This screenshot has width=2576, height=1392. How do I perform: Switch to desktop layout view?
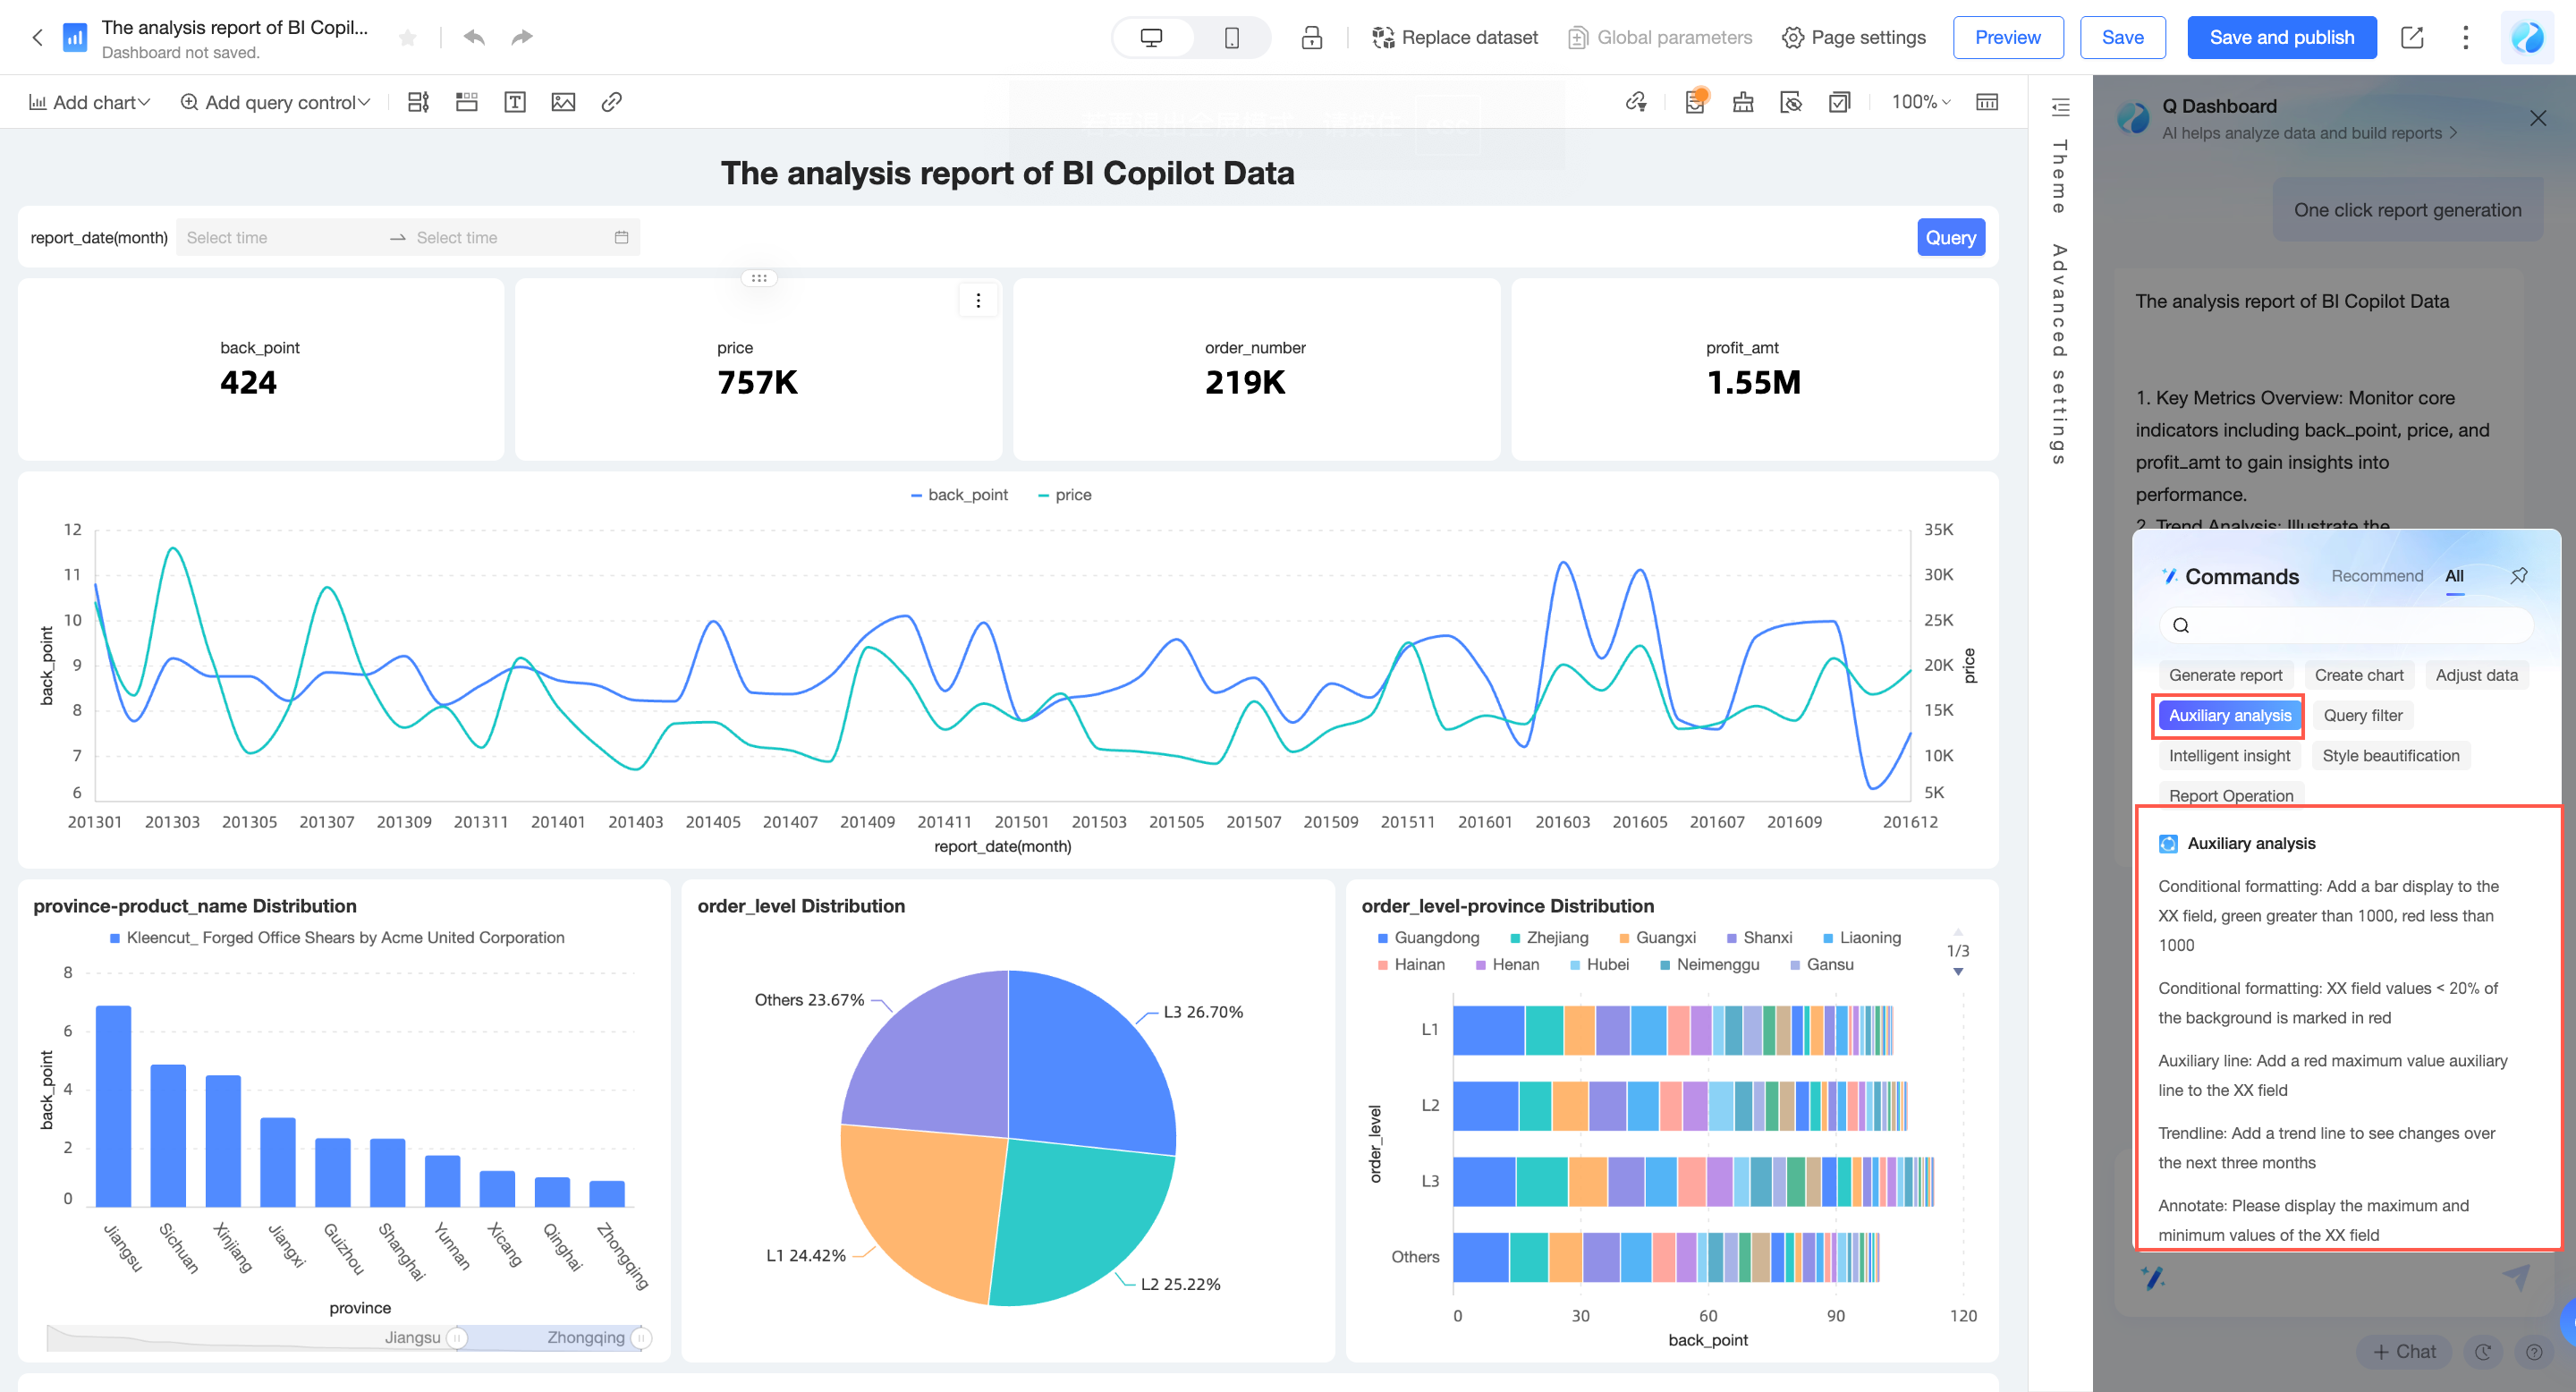click(x=1151, y=38)
